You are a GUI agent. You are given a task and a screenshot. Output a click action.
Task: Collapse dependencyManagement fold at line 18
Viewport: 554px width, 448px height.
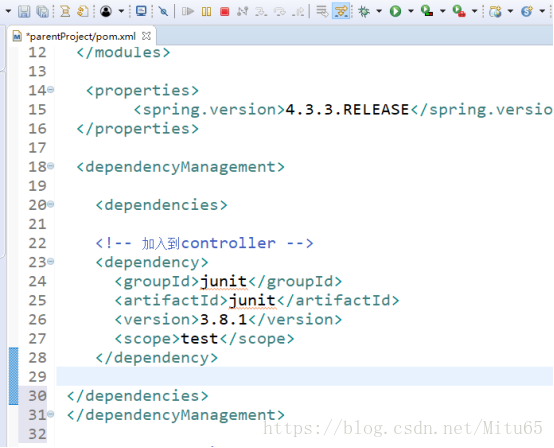[51, 166]
